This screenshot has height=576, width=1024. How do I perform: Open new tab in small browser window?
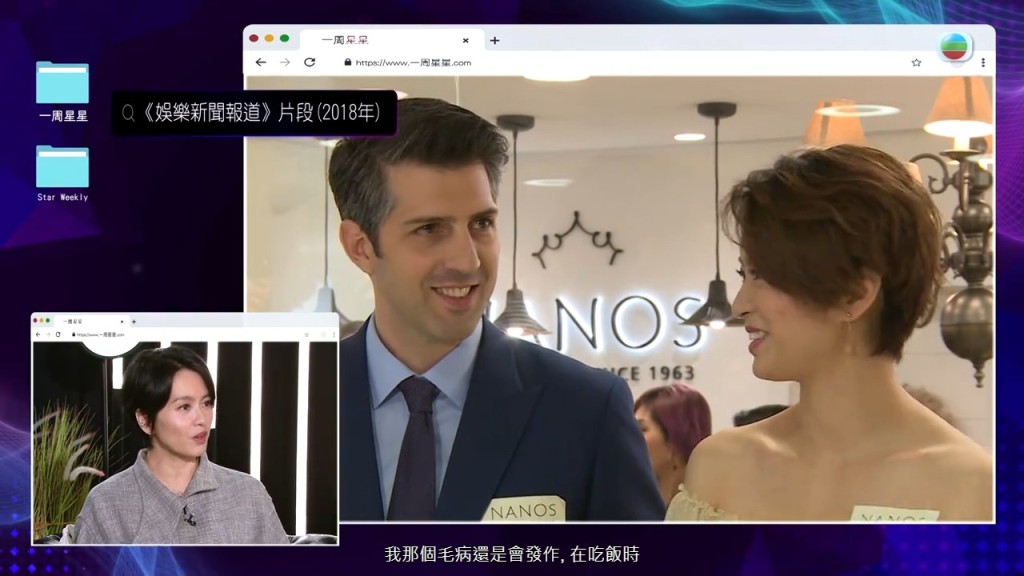pos(134,321)
